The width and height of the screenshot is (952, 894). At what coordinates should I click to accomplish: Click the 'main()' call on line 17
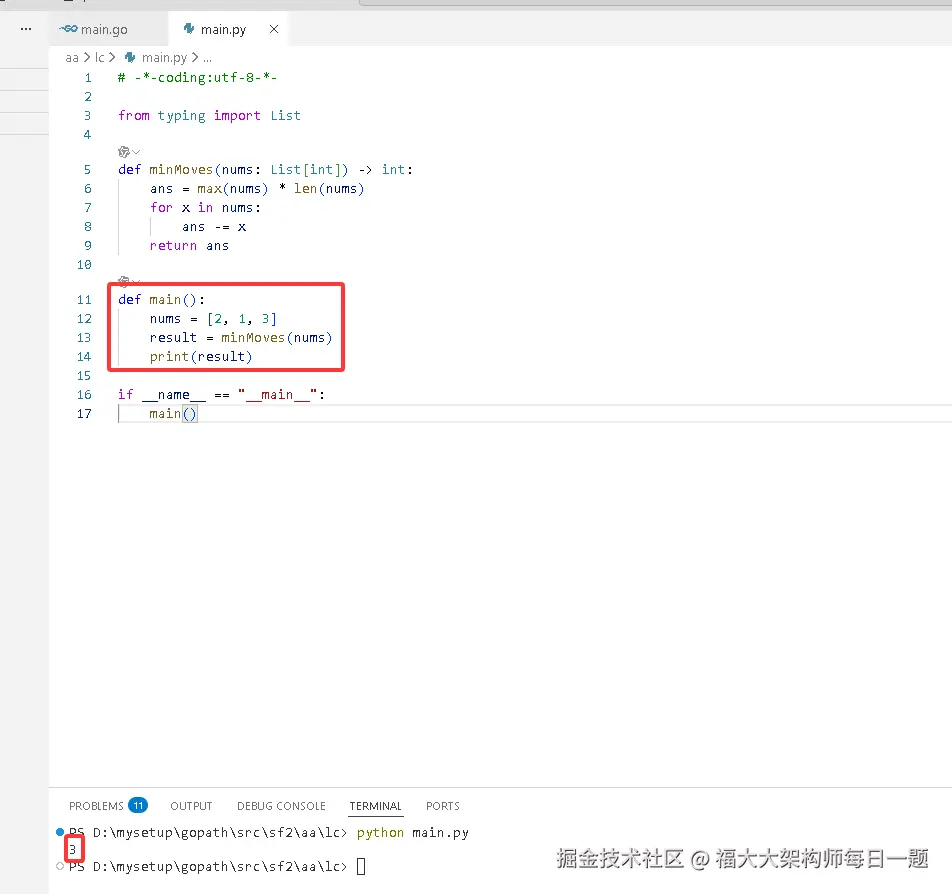click(173, 414)
